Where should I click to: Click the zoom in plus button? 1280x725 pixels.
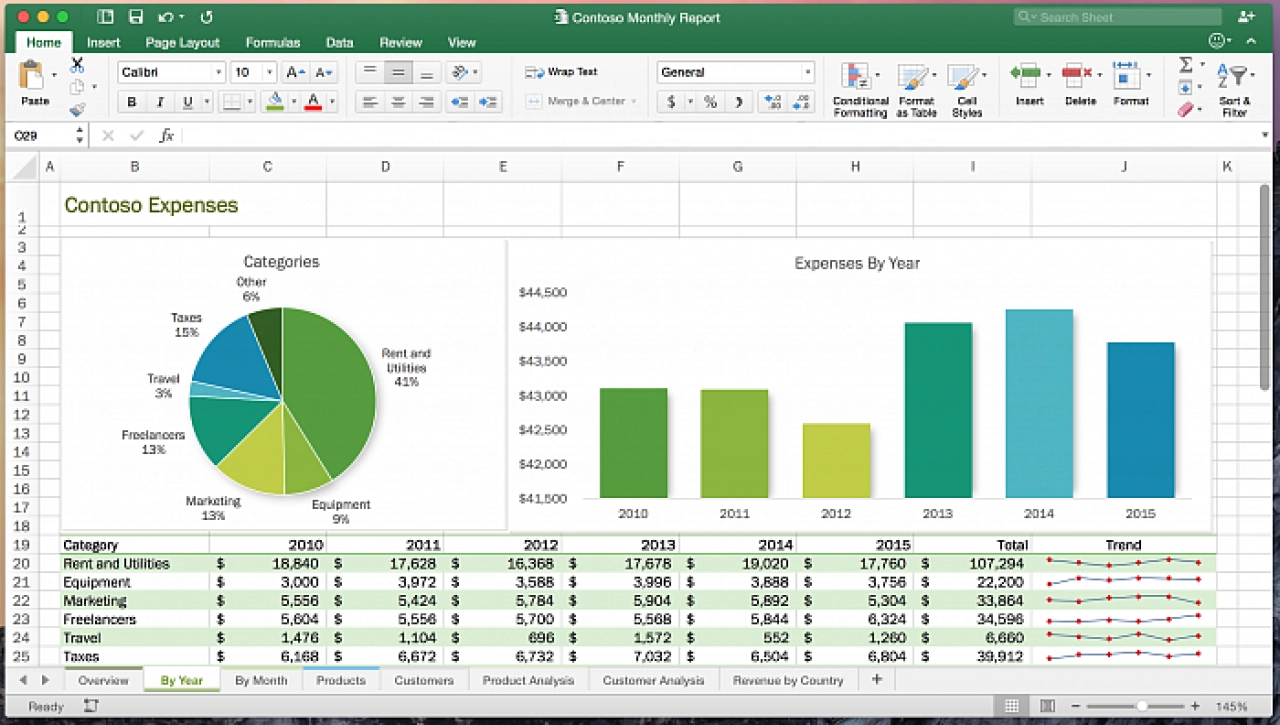(1195, 706)
